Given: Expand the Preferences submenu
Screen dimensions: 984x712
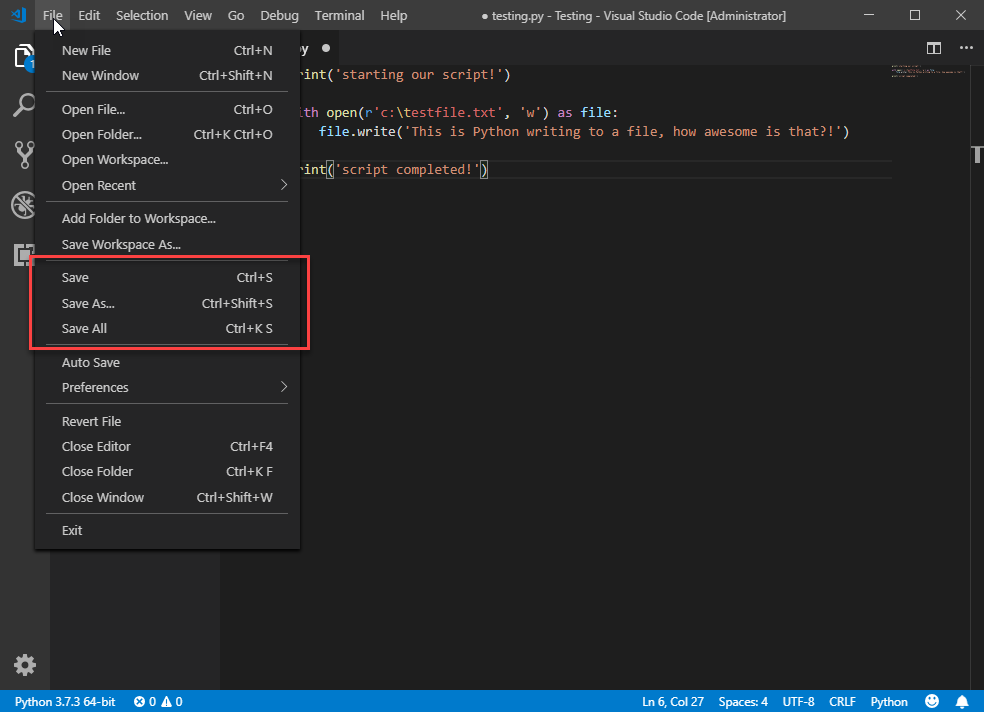Looking at the screenshot, I should (x=167, y=388).
